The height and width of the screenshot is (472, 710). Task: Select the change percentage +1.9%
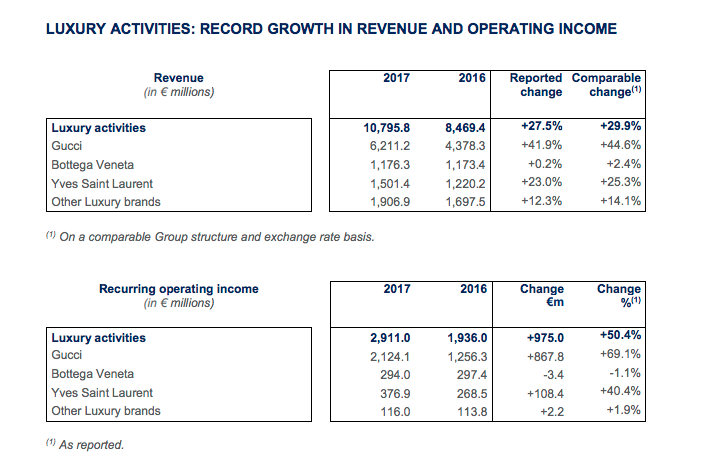pyautogui.click(x=624, y=410)
